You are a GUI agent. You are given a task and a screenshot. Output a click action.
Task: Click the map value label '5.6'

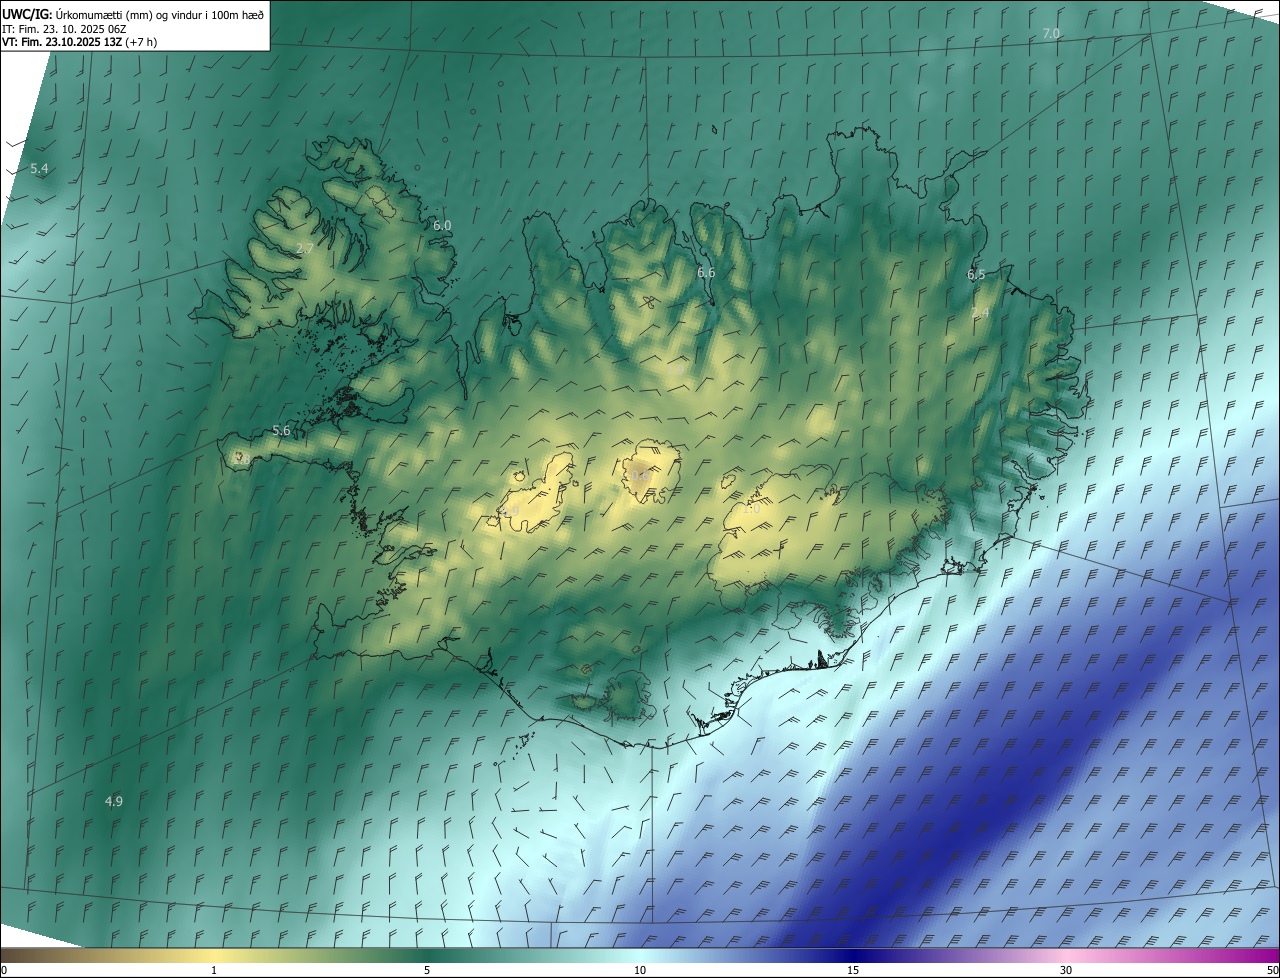pos(281,431)
